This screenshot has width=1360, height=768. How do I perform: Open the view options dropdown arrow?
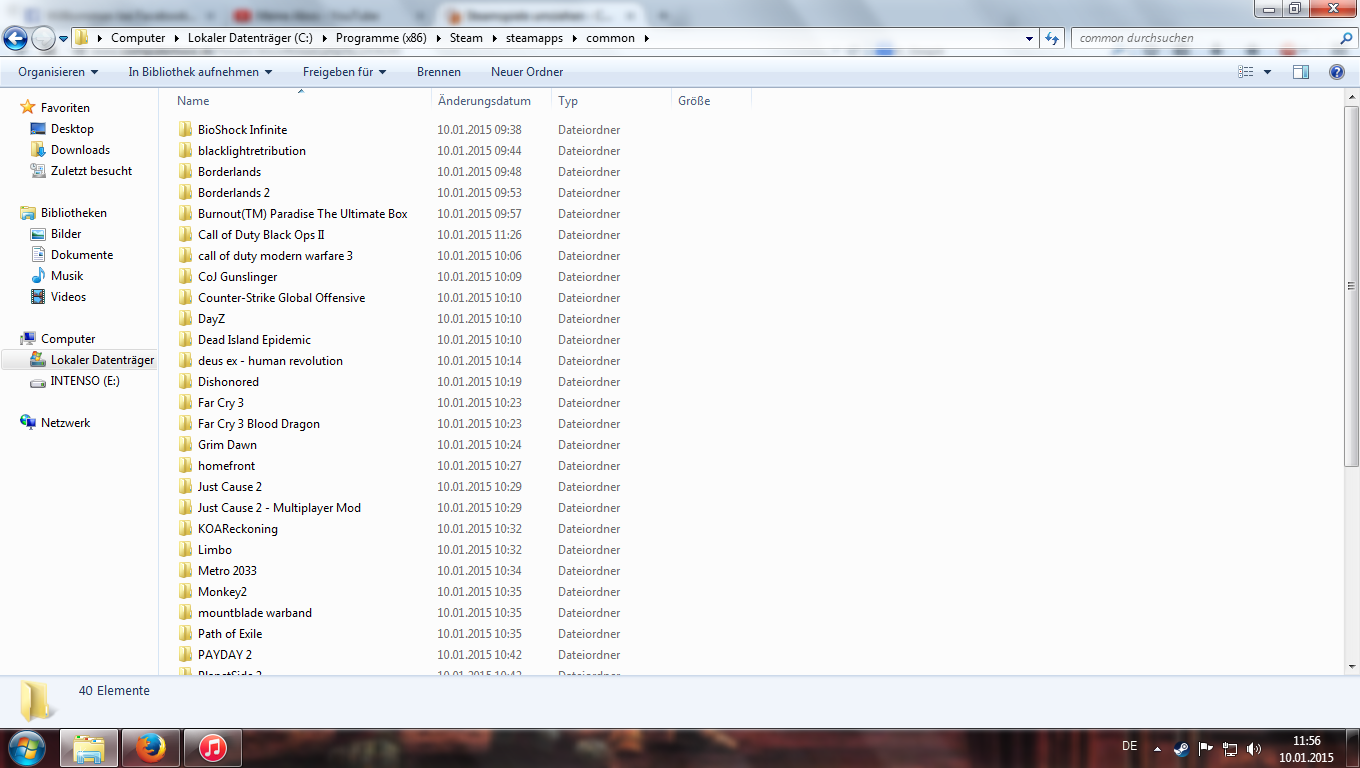coord(1267,72)
